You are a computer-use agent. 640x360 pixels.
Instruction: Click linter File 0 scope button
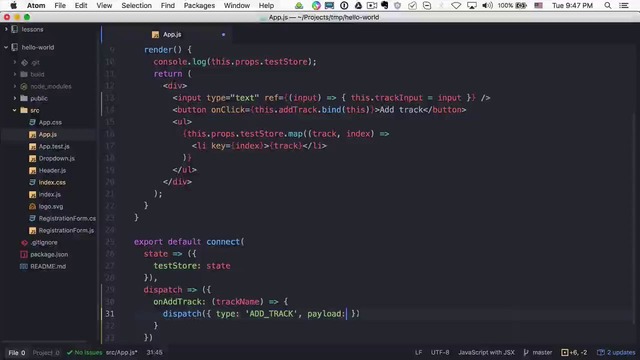tap(17, 353)
